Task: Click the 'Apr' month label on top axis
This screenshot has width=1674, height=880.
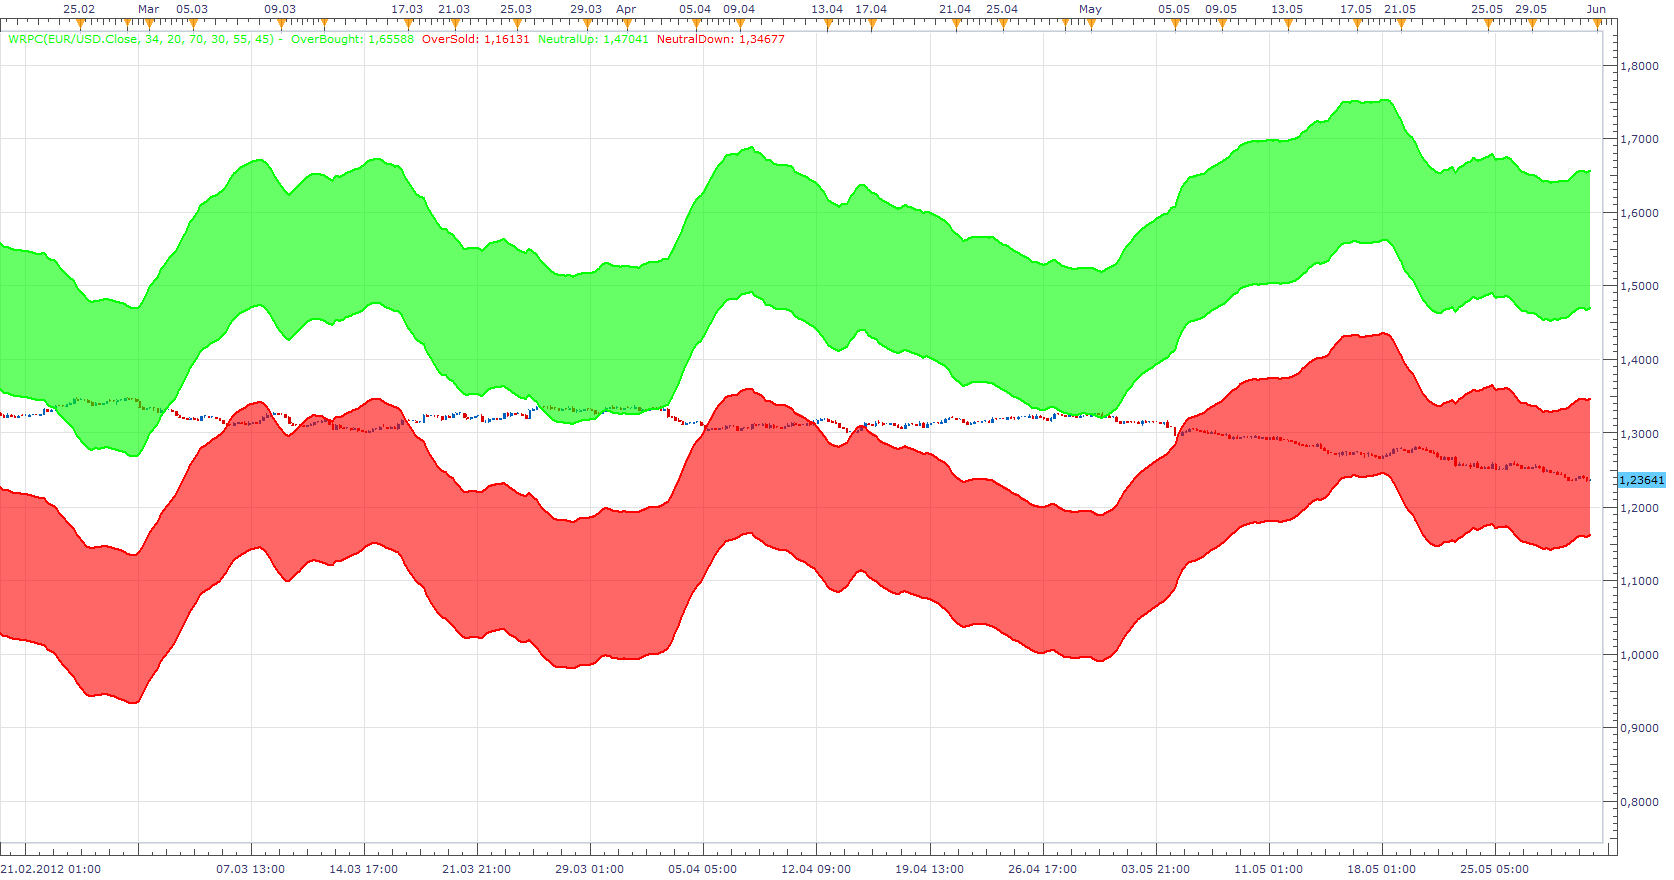Action: (626, 9)
